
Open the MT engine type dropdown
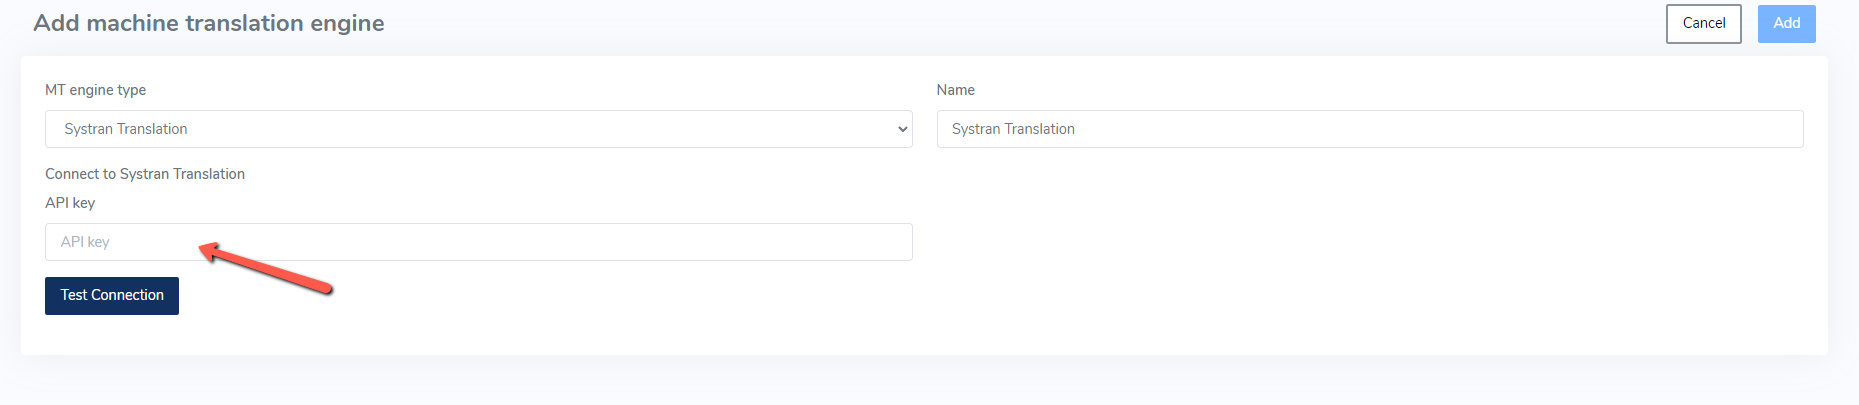478,129
